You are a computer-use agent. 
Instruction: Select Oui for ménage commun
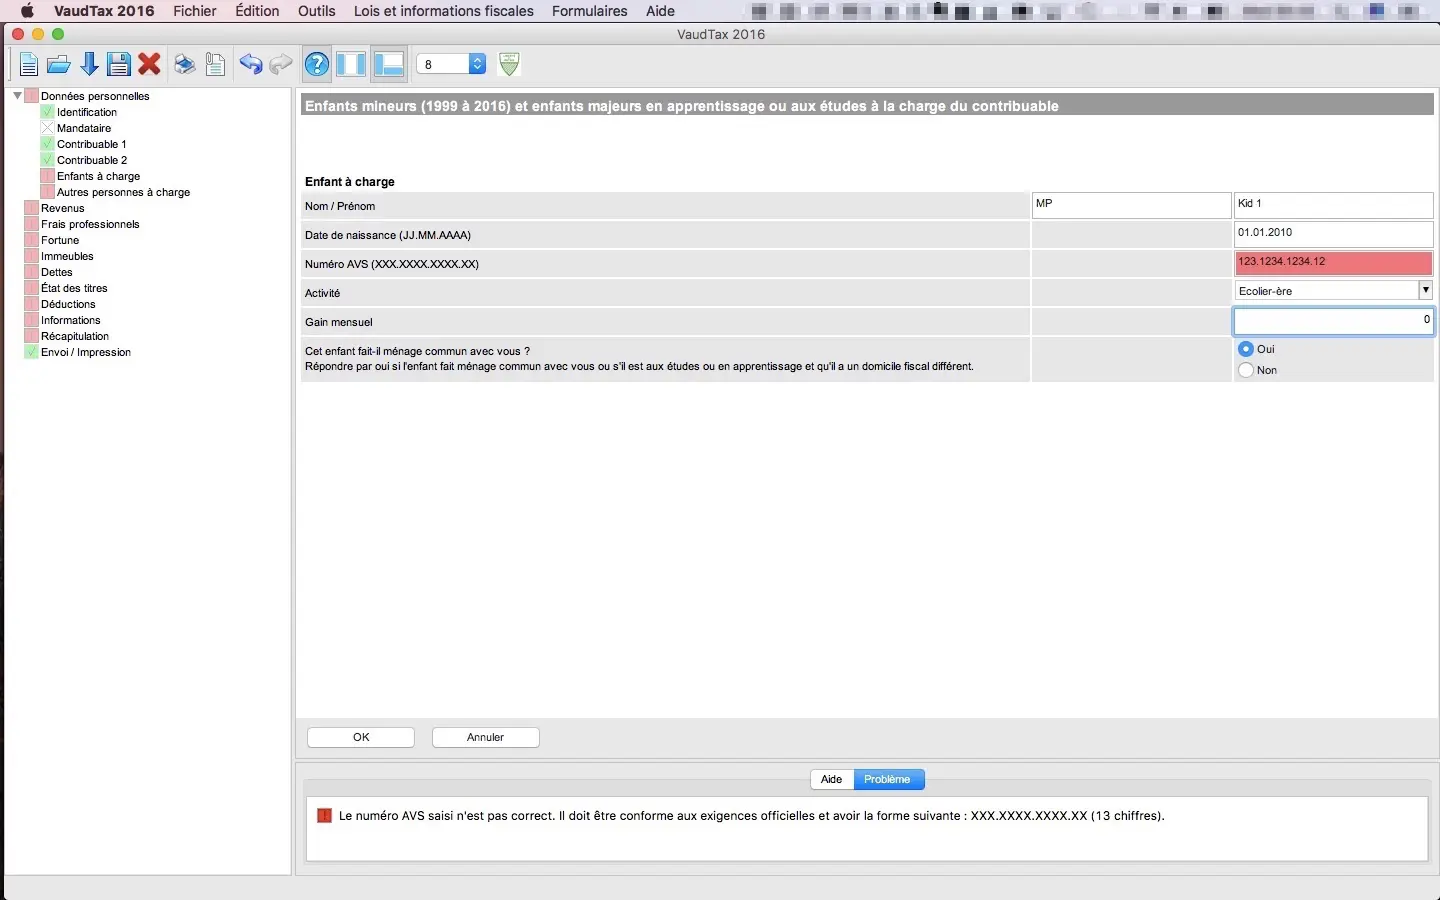(x=1246, y=349)
